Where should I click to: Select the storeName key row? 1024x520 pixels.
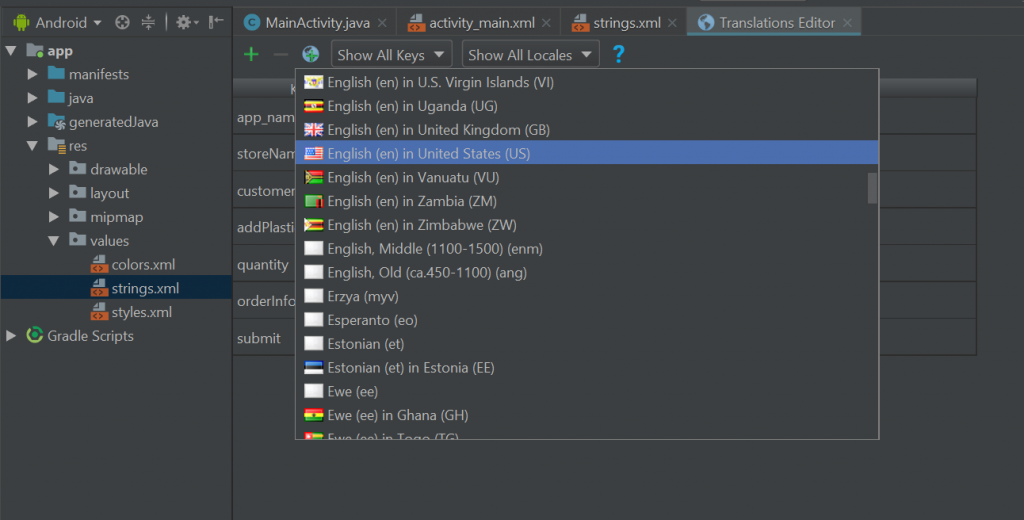pos(266,154)
